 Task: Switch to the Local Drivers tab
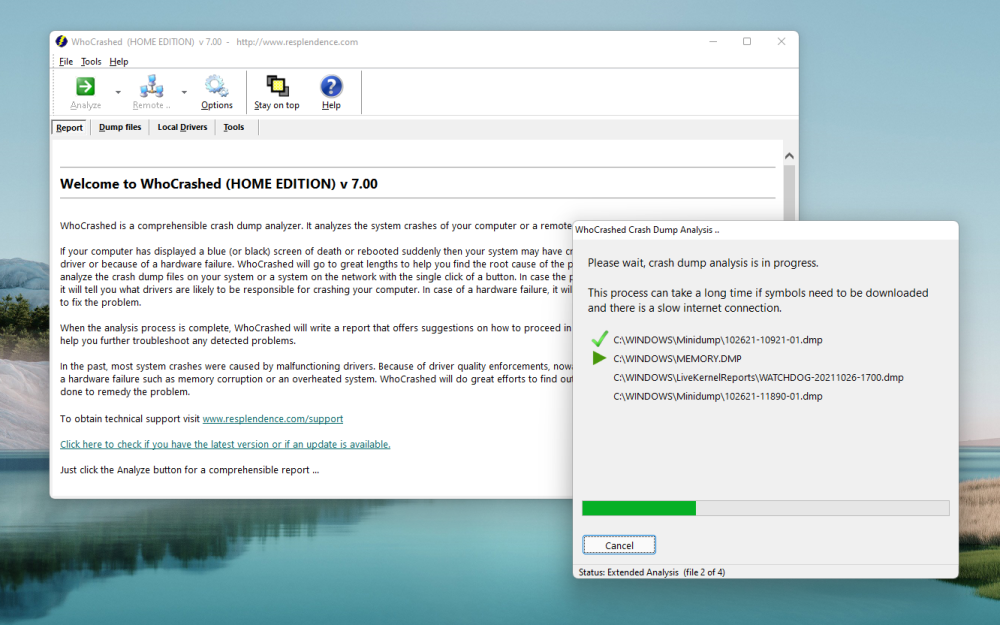[182, 127]
